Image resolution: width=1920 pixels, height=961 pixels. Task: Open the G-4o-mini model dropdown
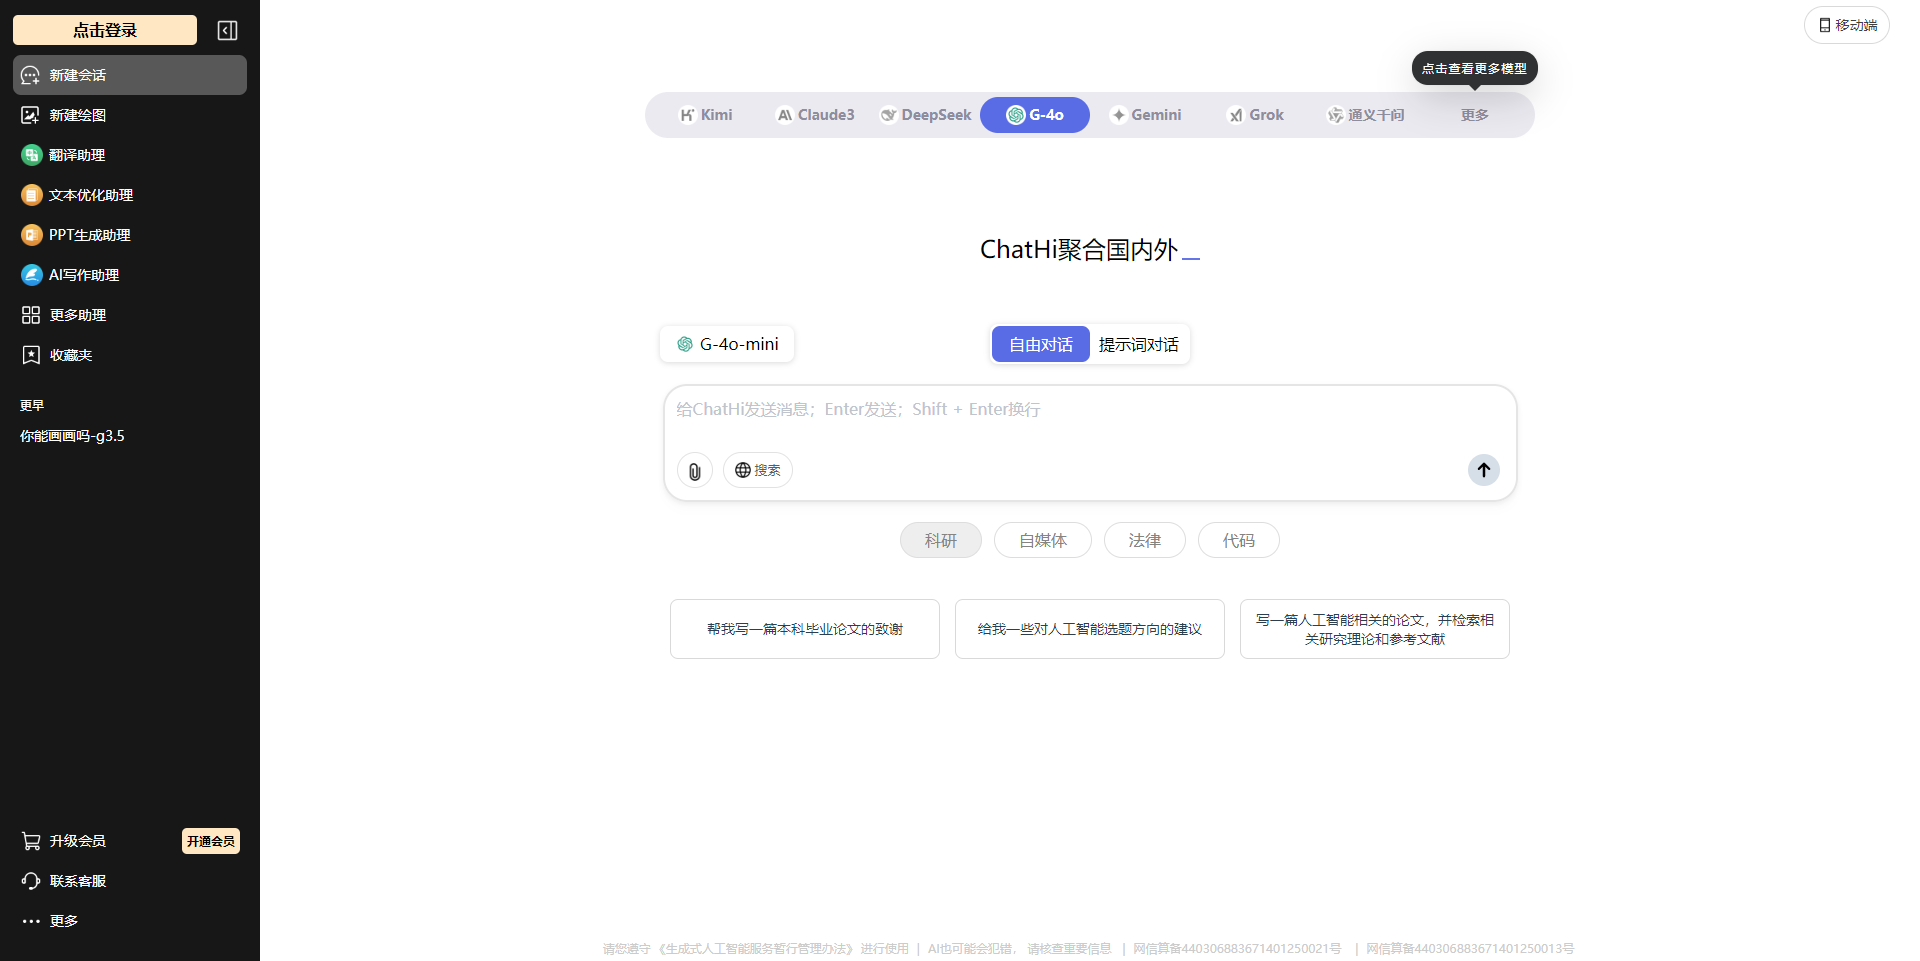727,344
